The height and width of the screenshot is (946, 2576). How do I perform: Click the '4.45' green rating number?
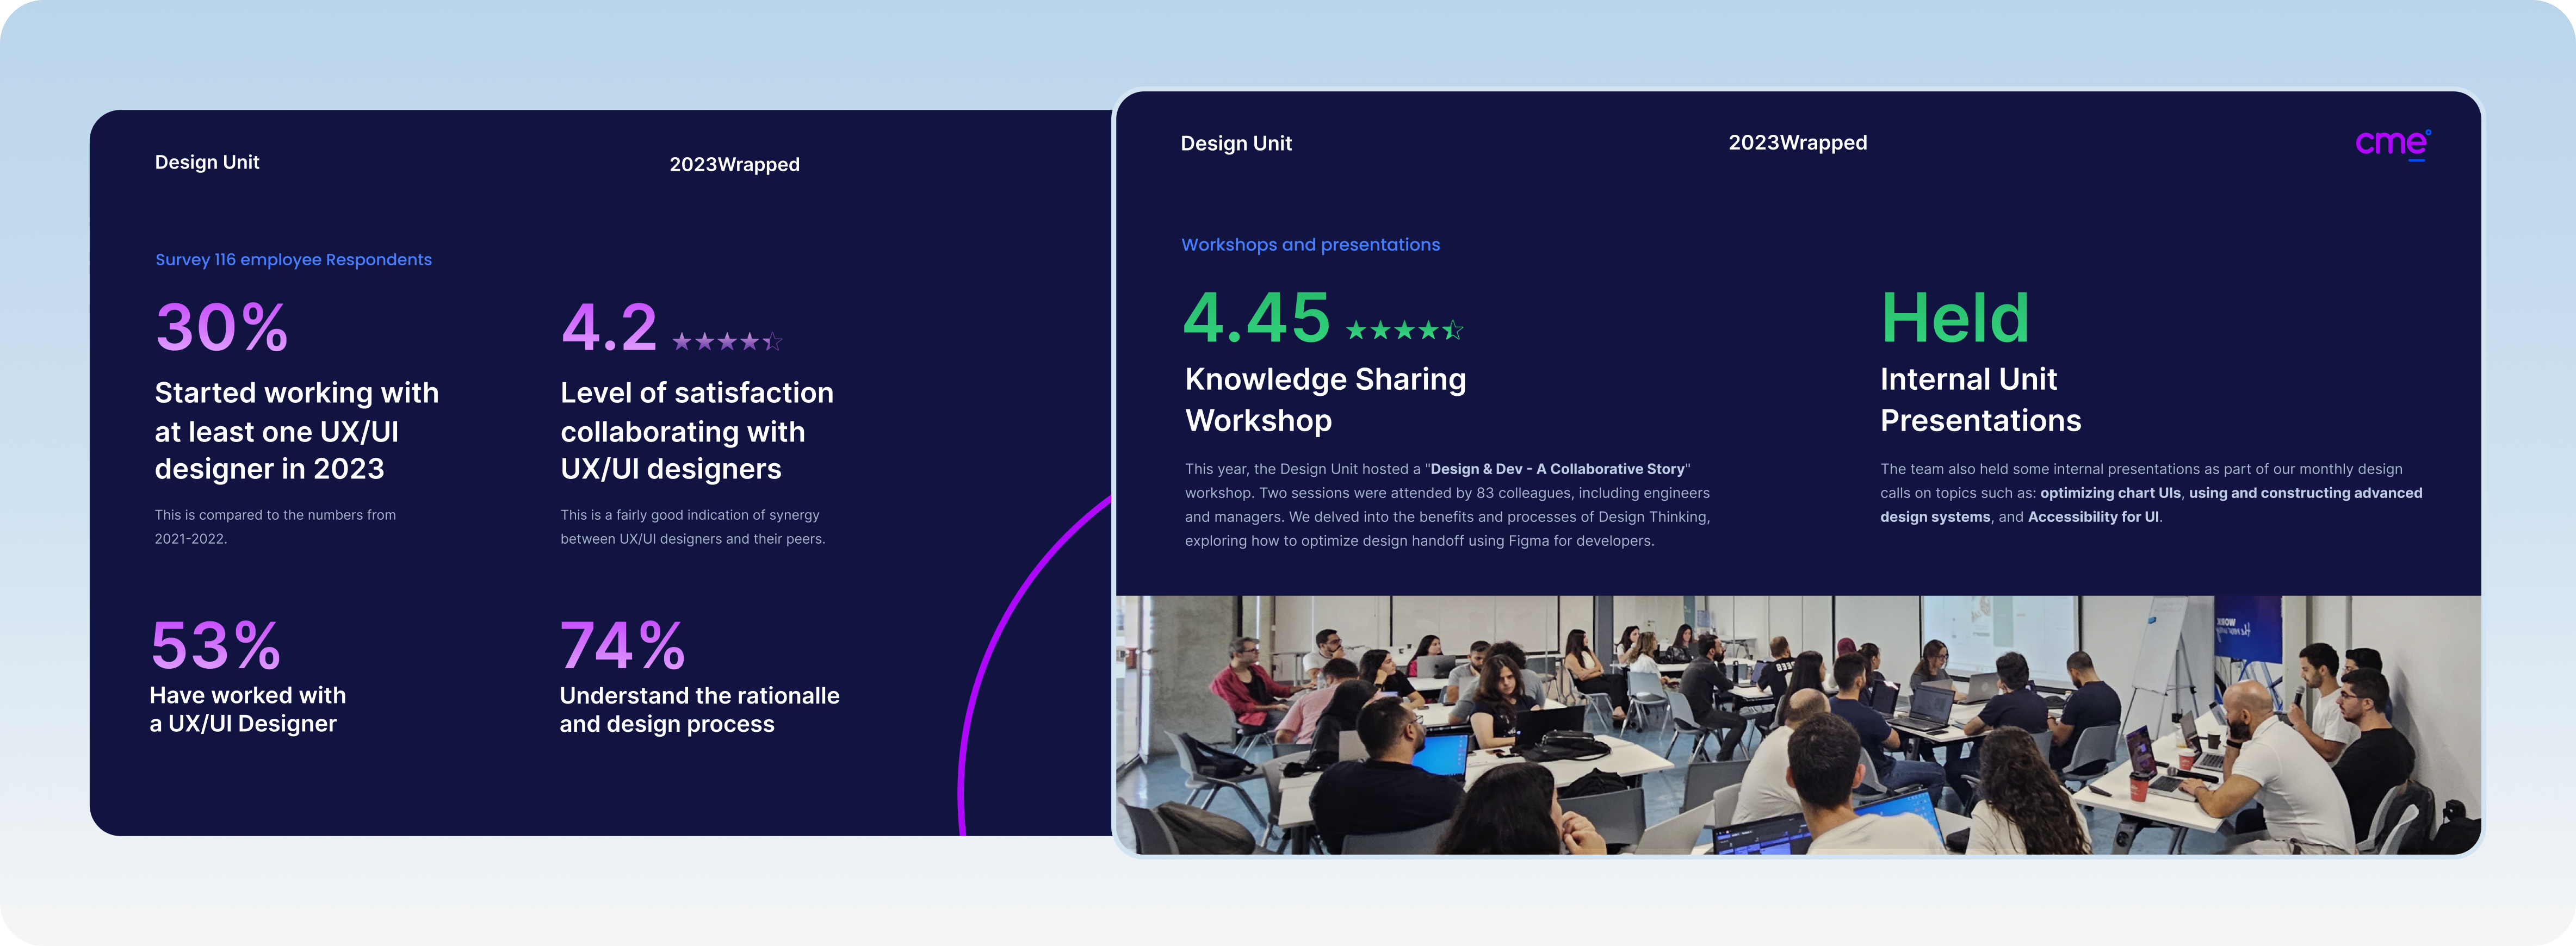1257,318
